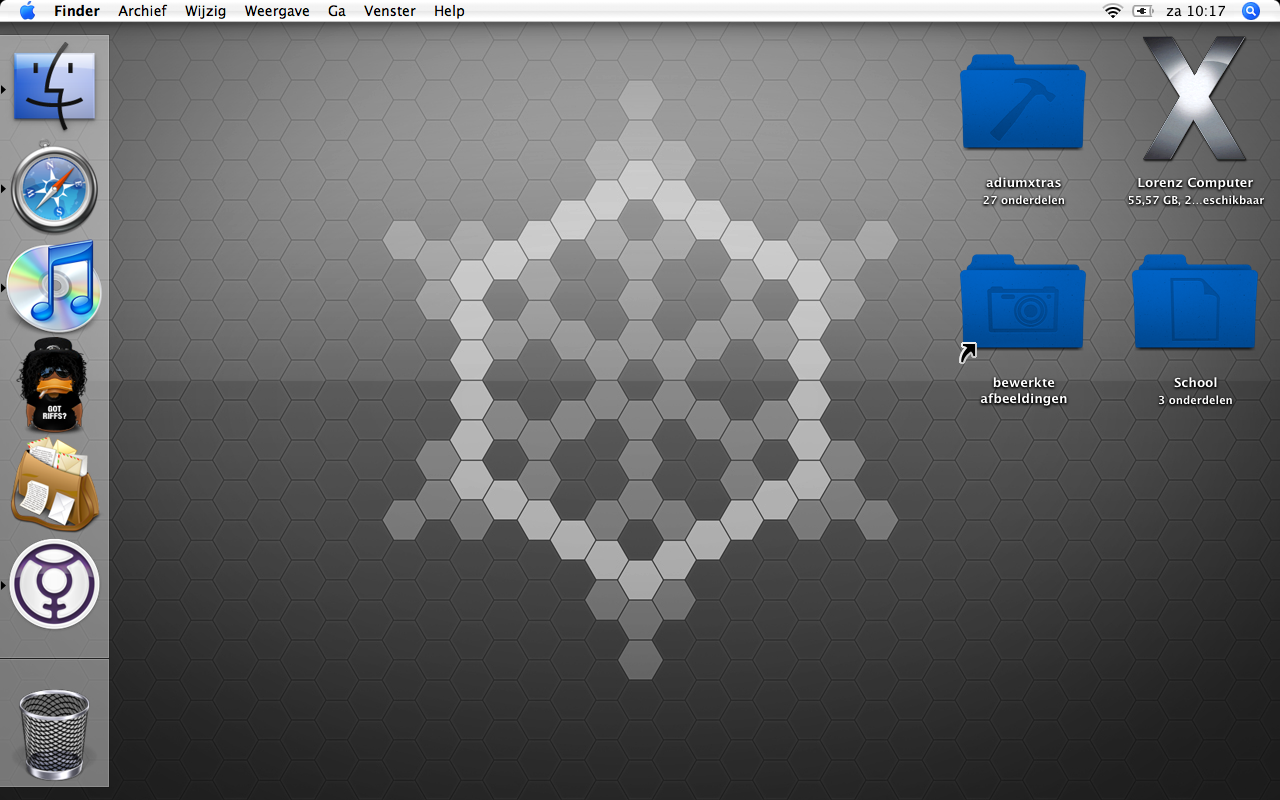This screenshot has width=1280, height=800.
Task: Open Adium duck icon in Dock
Action: [54, 385]
